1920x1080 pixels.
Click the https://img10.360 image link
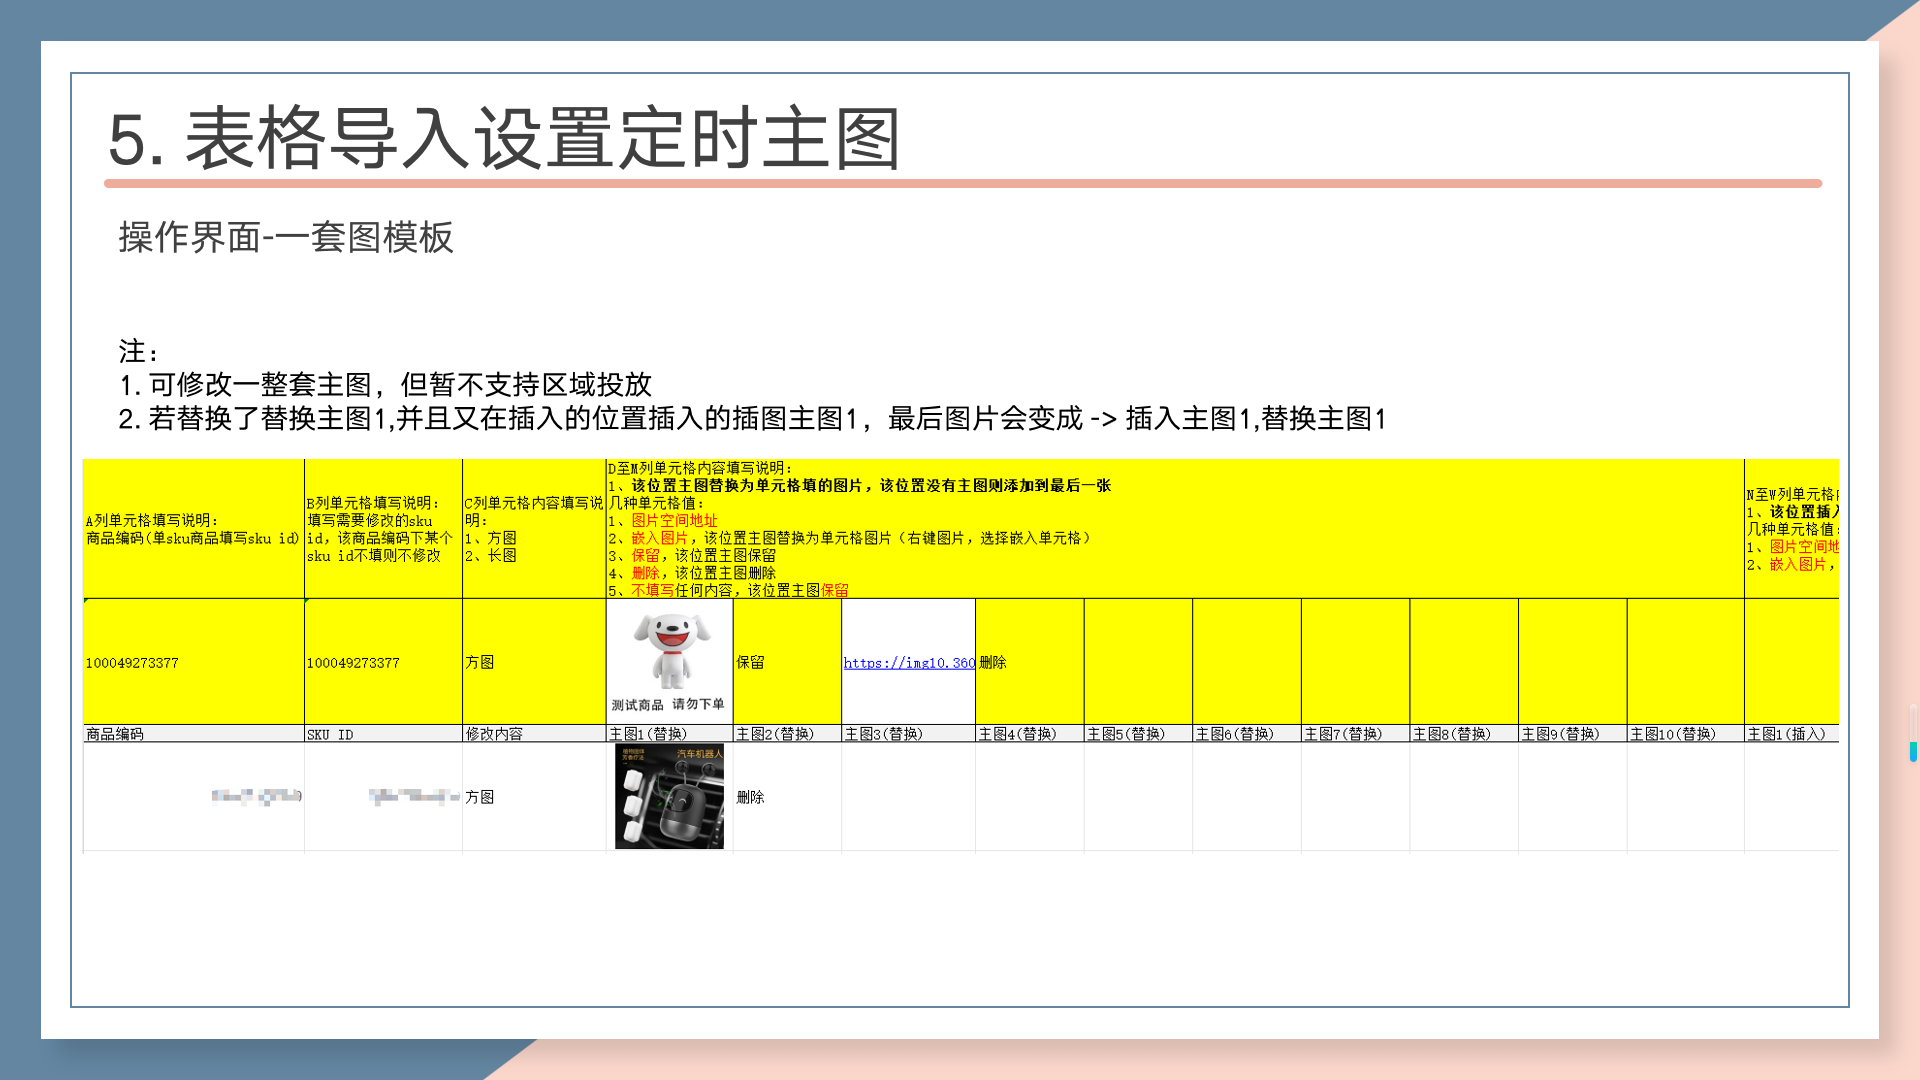click(x=908, y=663)
